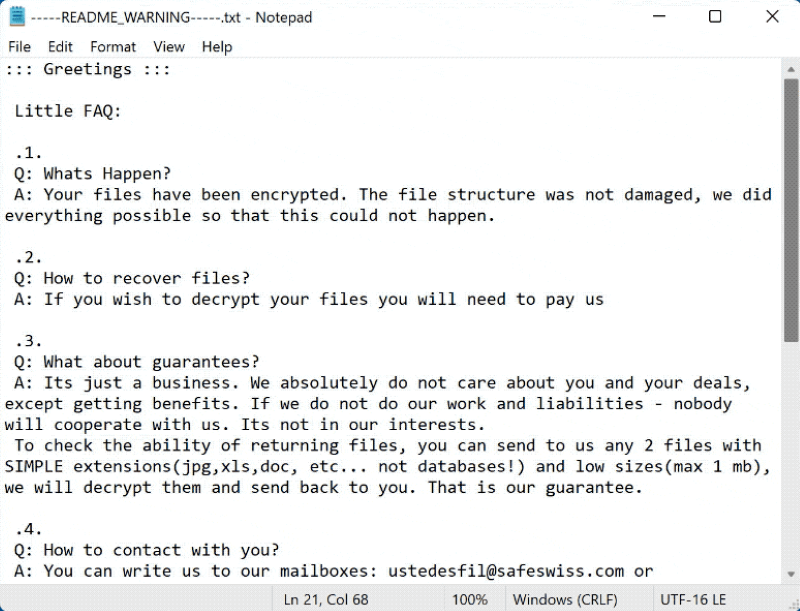Open the Help menu
Screen dimensions: 800x611
click(217, 47)
